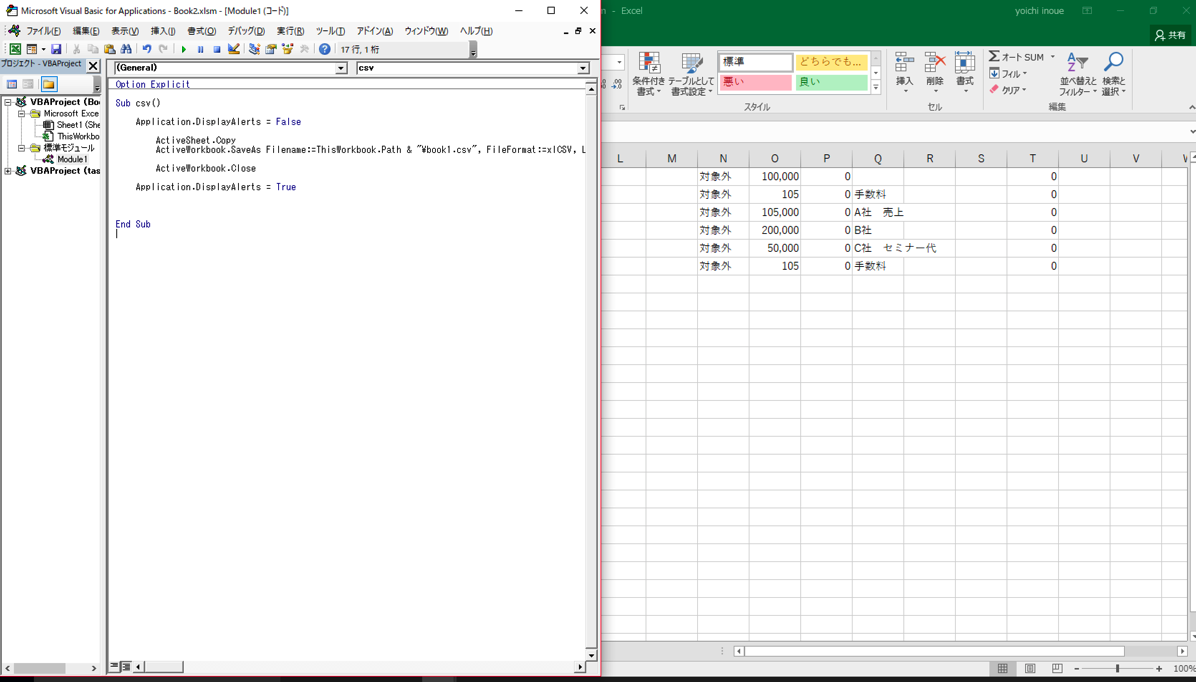Click the Save icon in the VBA toolbar
This screenshot has width=1196, height=682.
pyautogui.click(x=56, y=49)
